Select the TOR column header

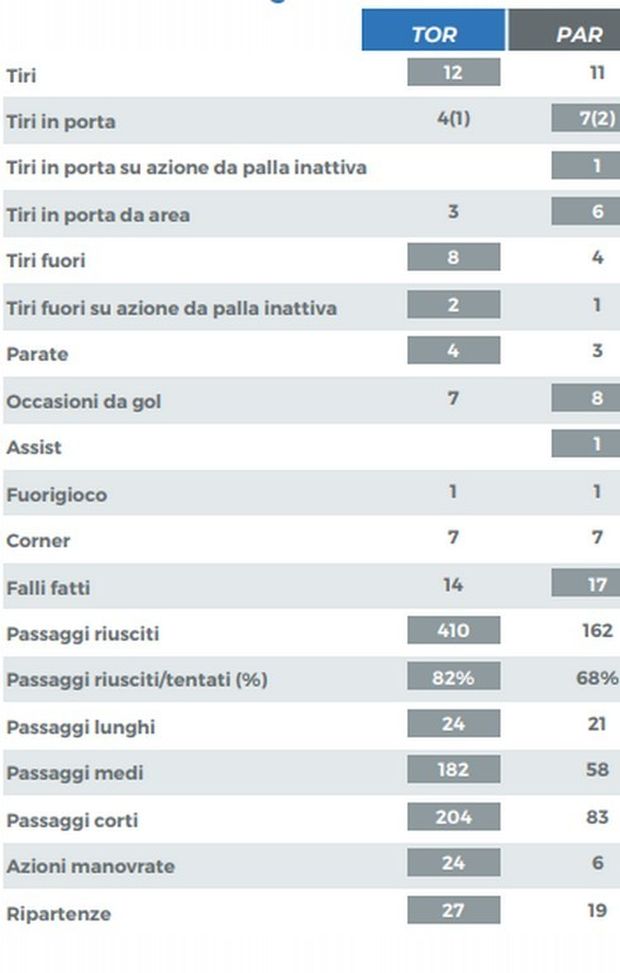click(433, 30)
